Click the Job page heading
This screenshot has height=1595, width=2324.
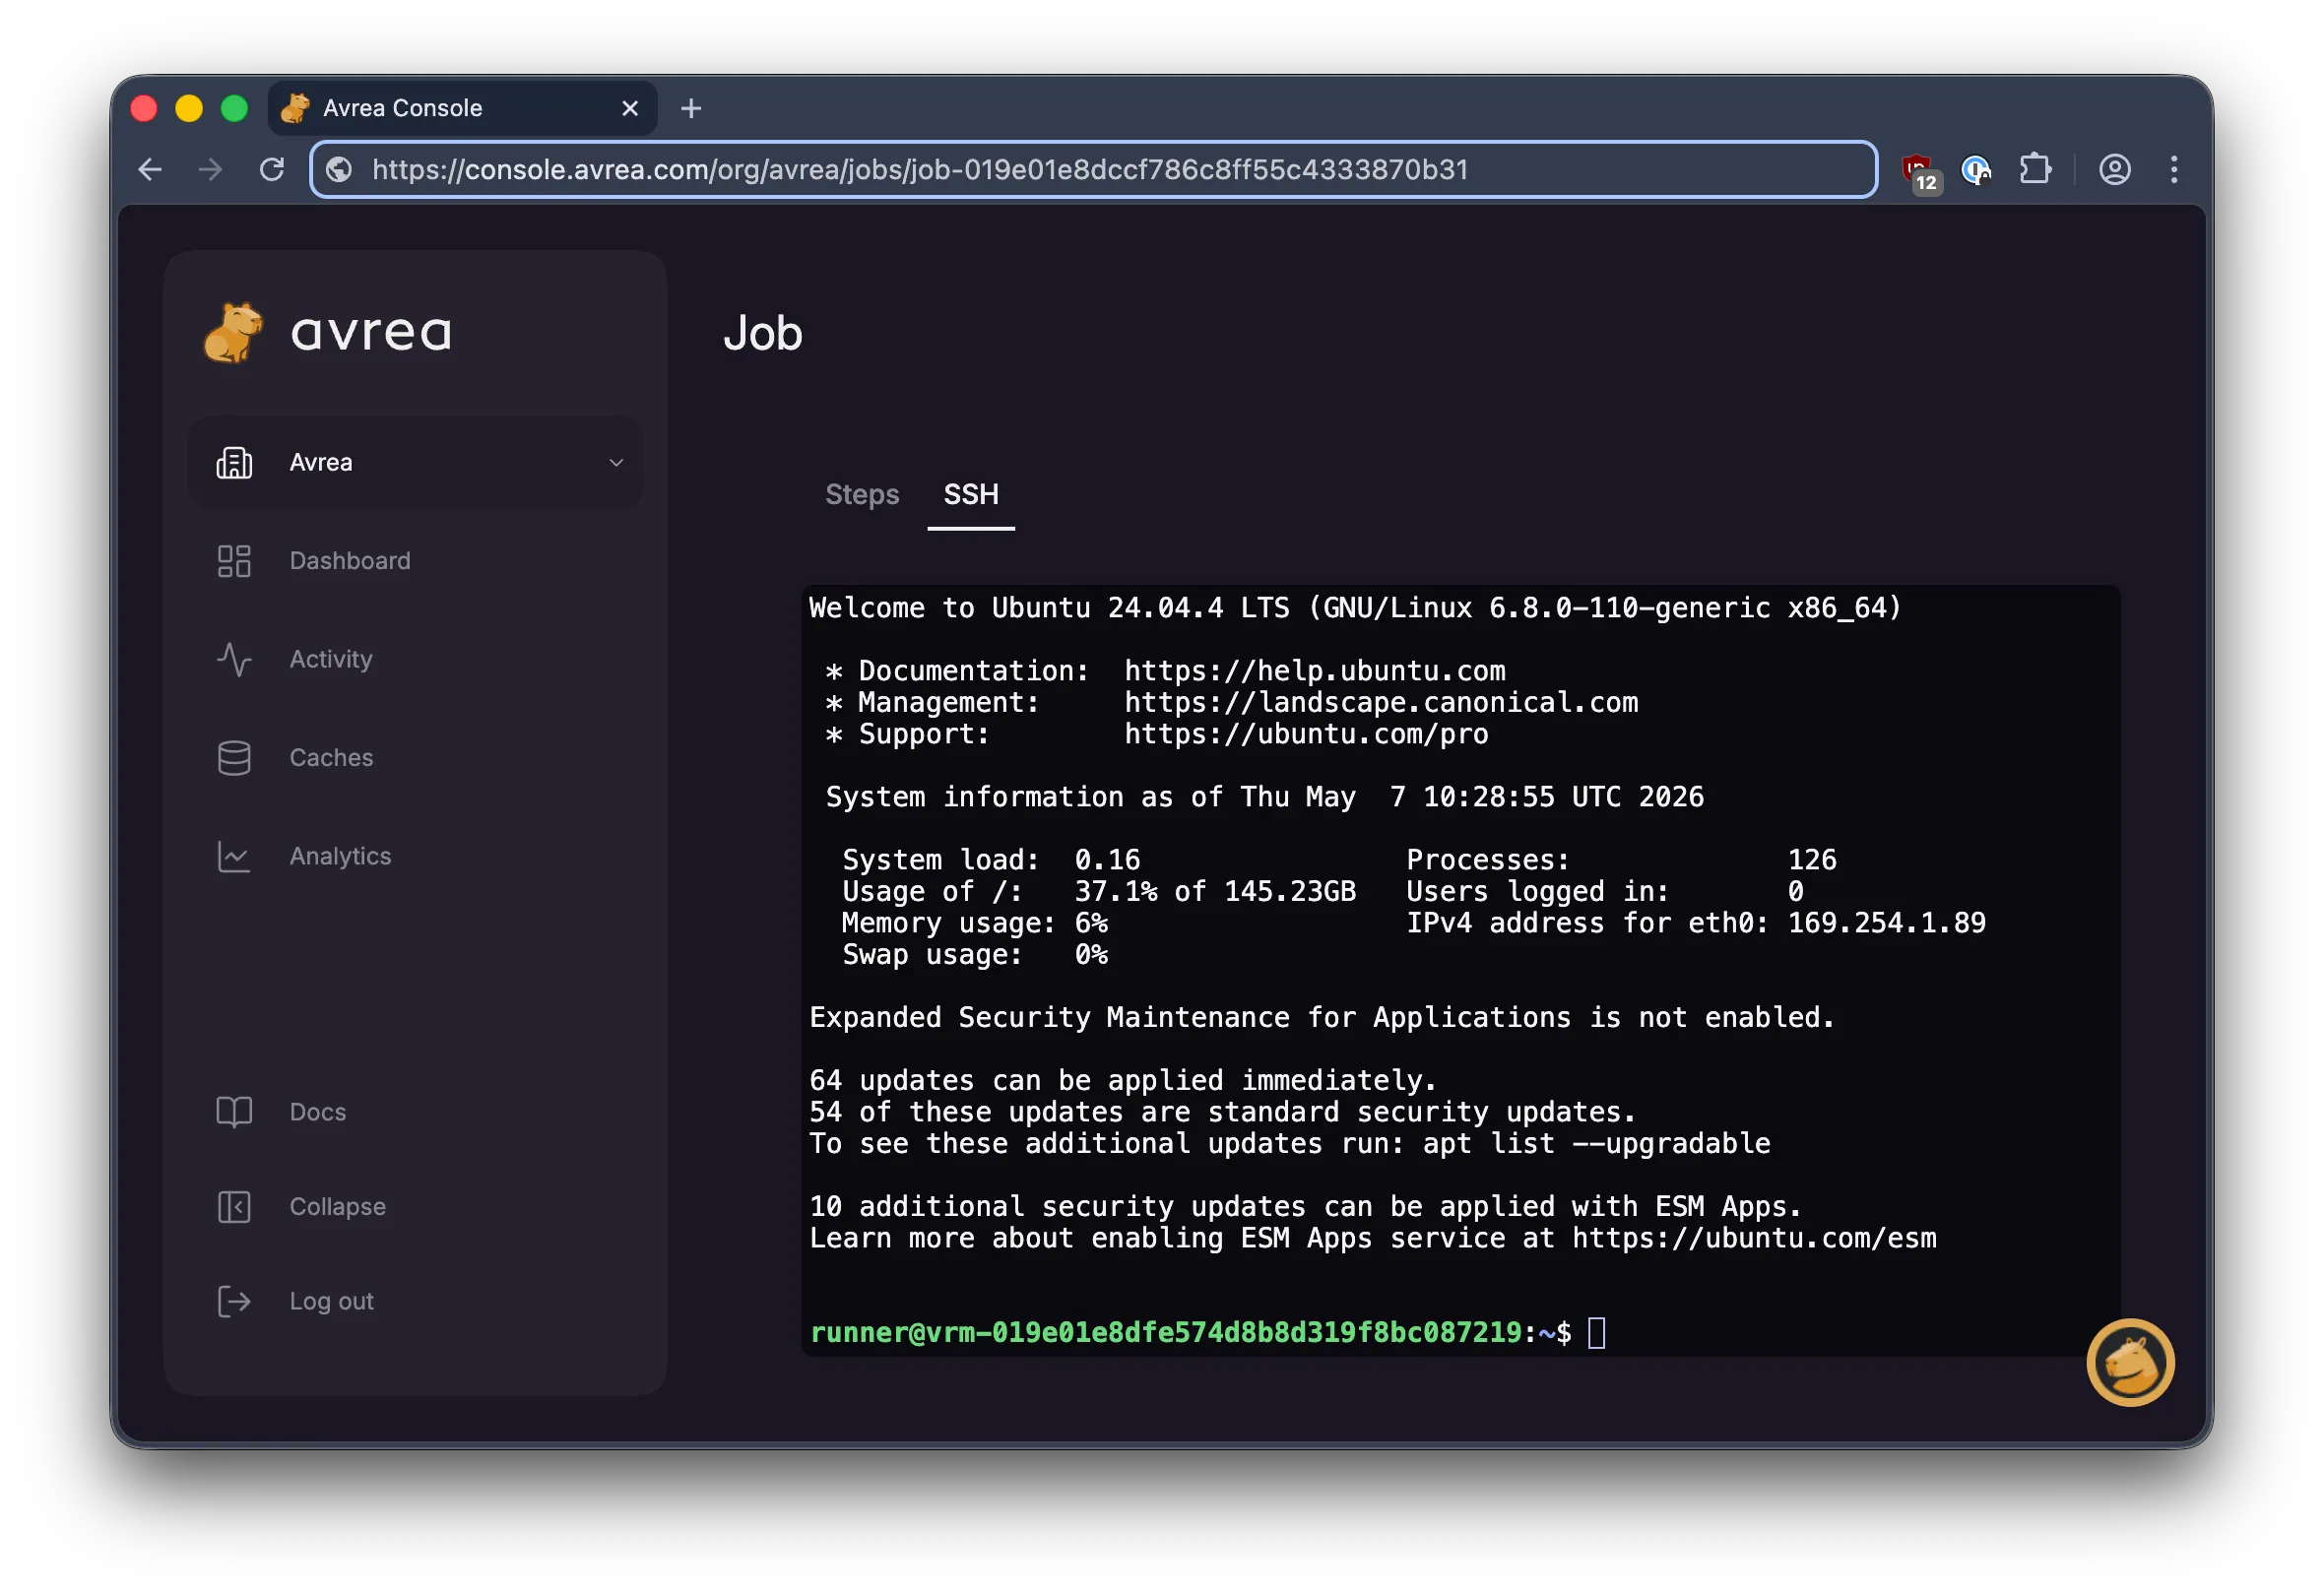tap(763, 334)
